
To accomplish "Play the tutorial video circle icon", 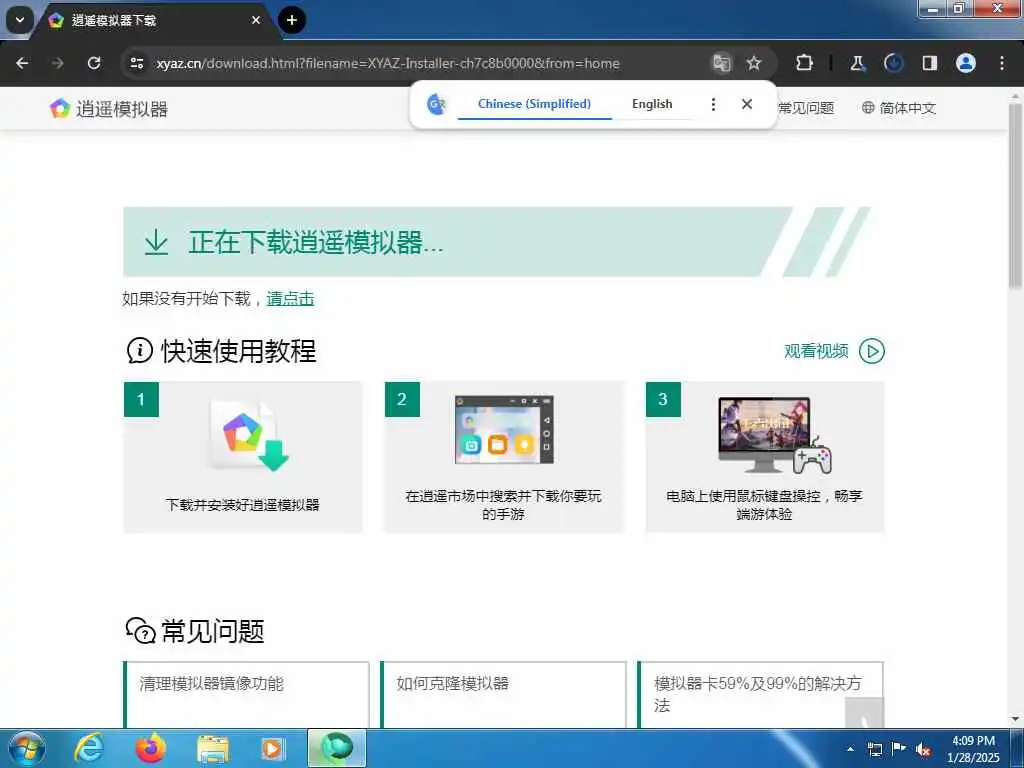I will pyautogui.click(x=872, y=351).
